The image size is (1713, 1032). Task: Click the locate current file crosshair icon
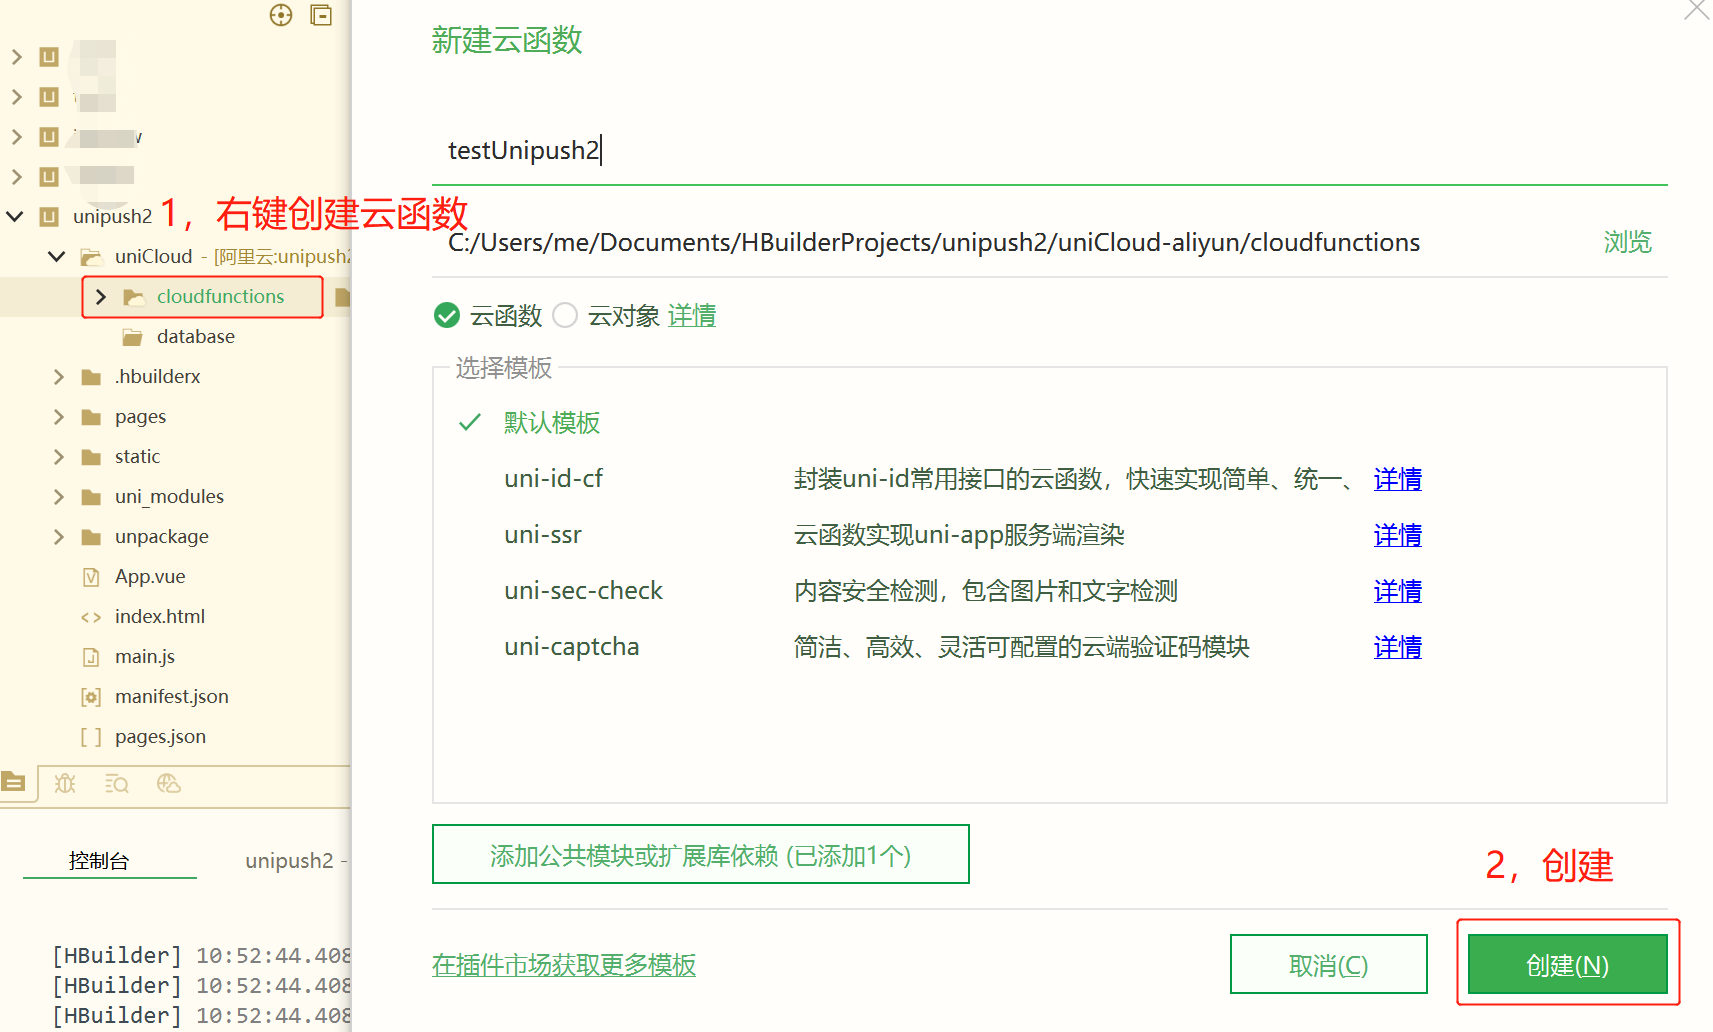click(x=280, y=15)
